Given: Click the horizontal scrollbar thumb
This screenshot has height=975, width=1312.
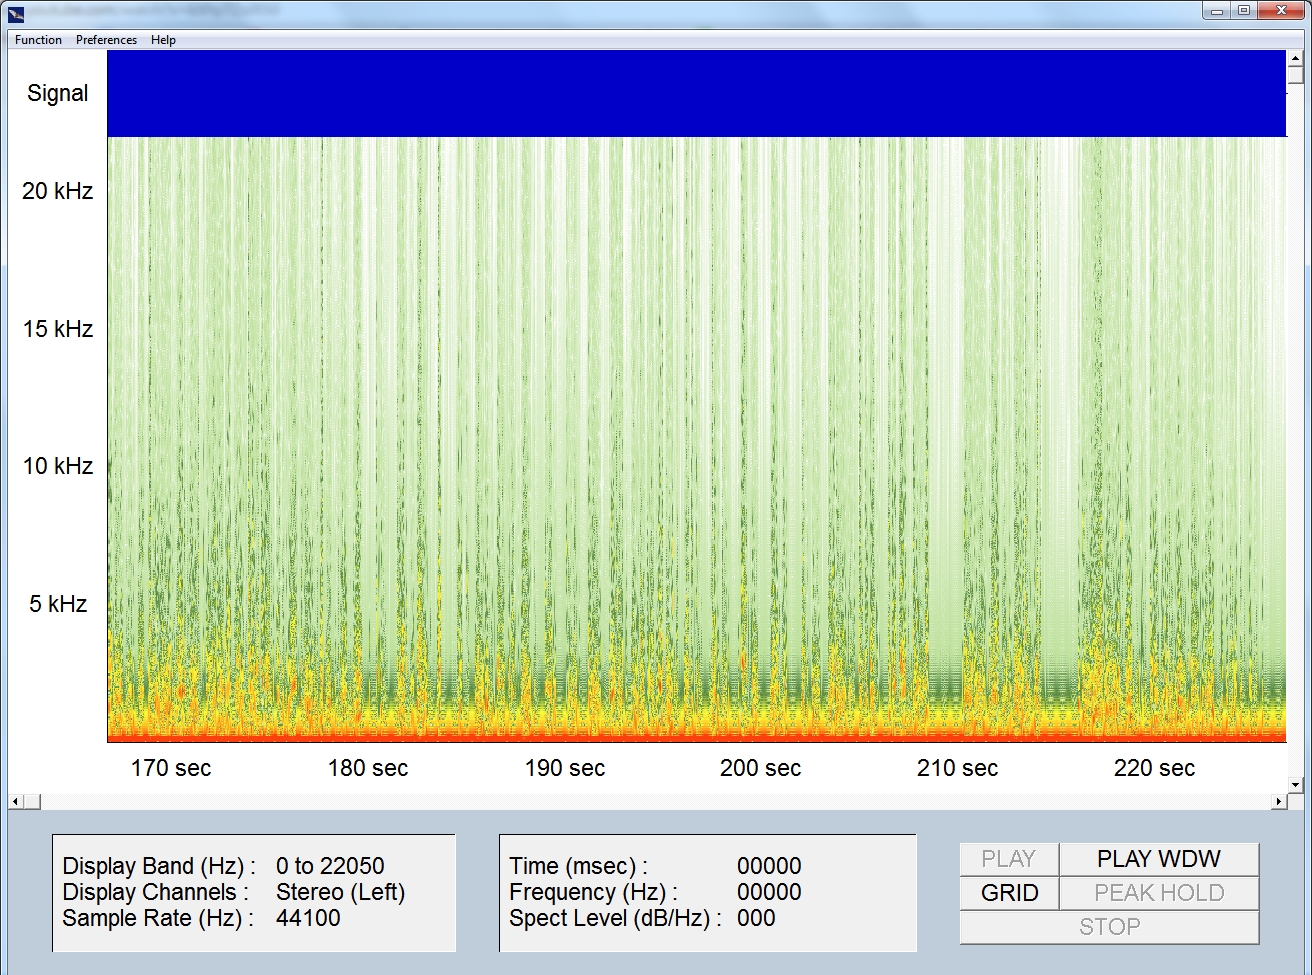Looking at the screenshot, I should pyautogui.click(x=31, y=802).
